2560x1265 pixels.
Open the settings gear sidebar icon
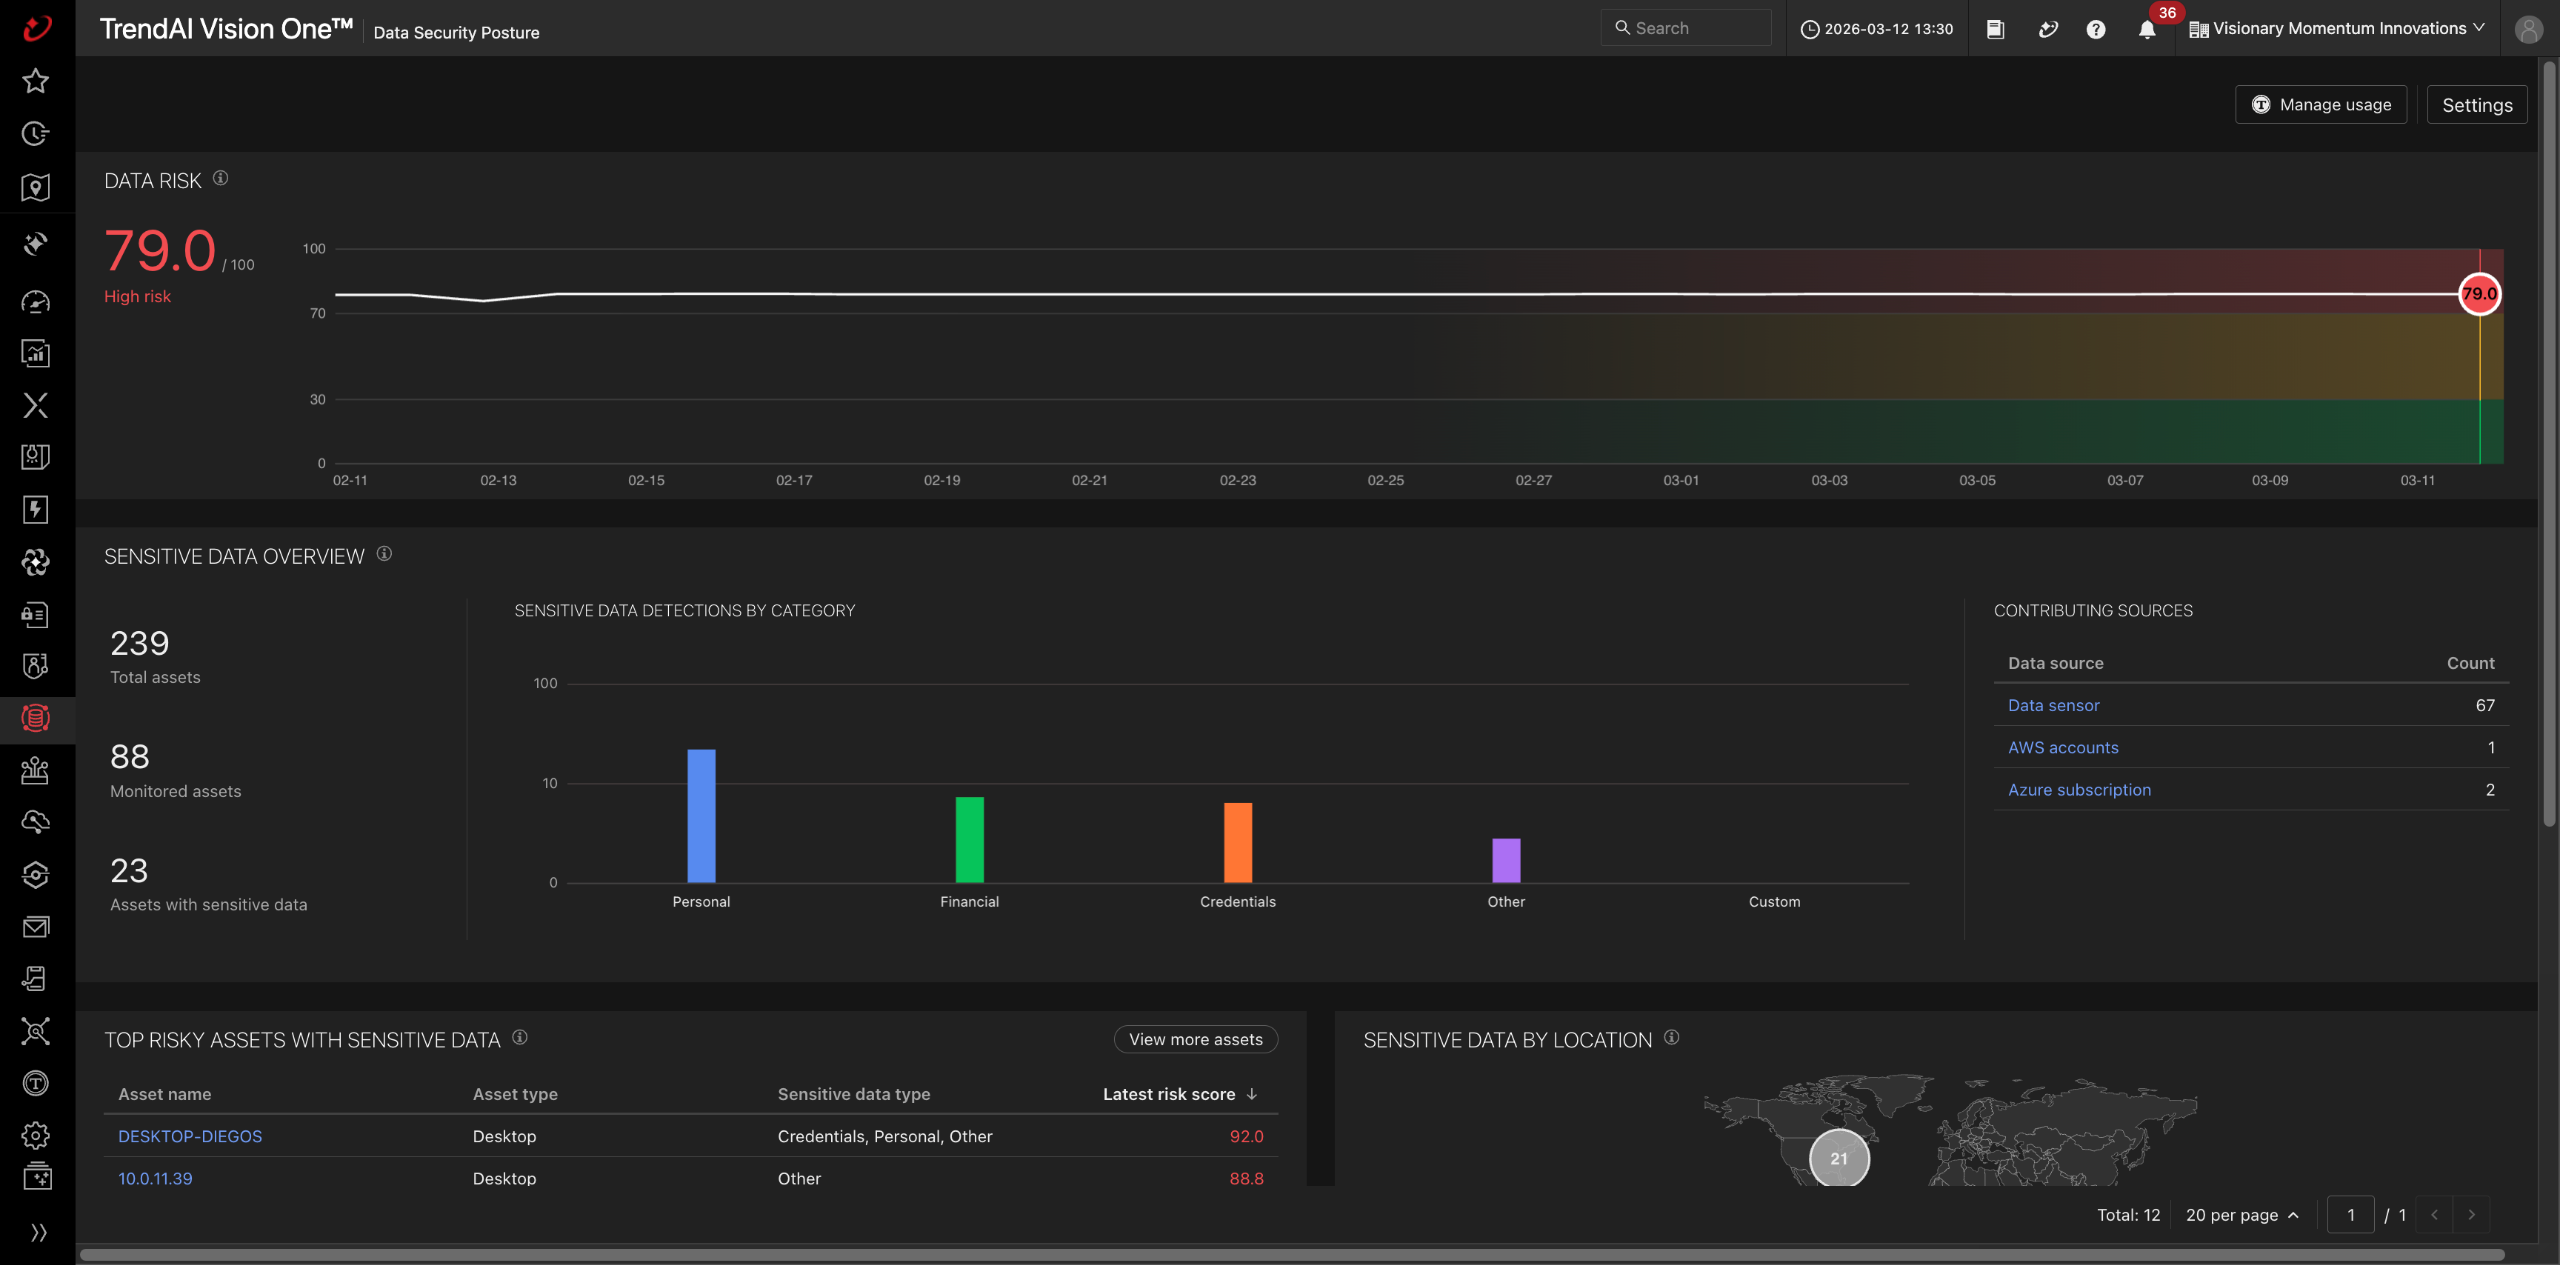pyautogui.click(x=36, y=1135)
